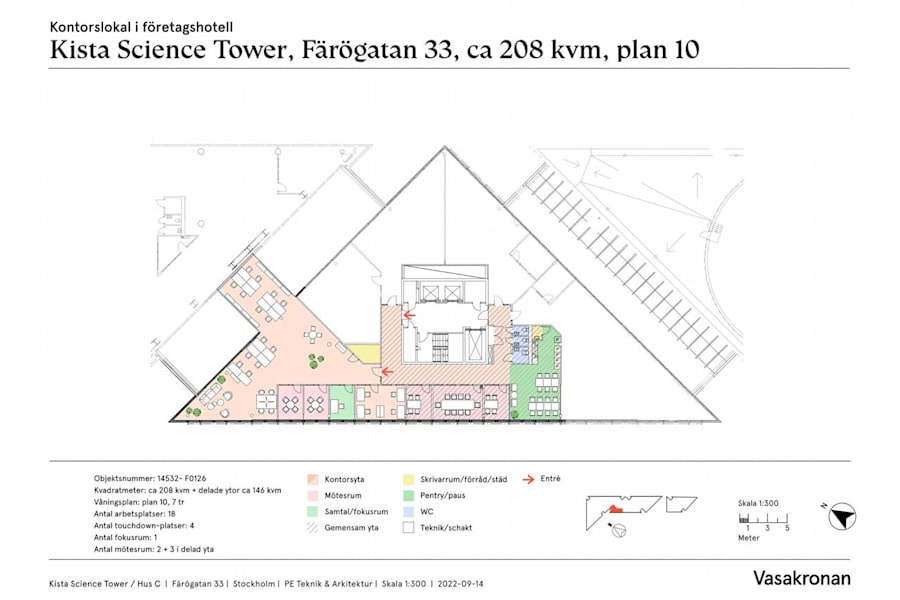Select the green Pentry/paus legend swatch
The width and height of the screenshot is (900, 600).
pyautogui.click(x=408, y=495)
